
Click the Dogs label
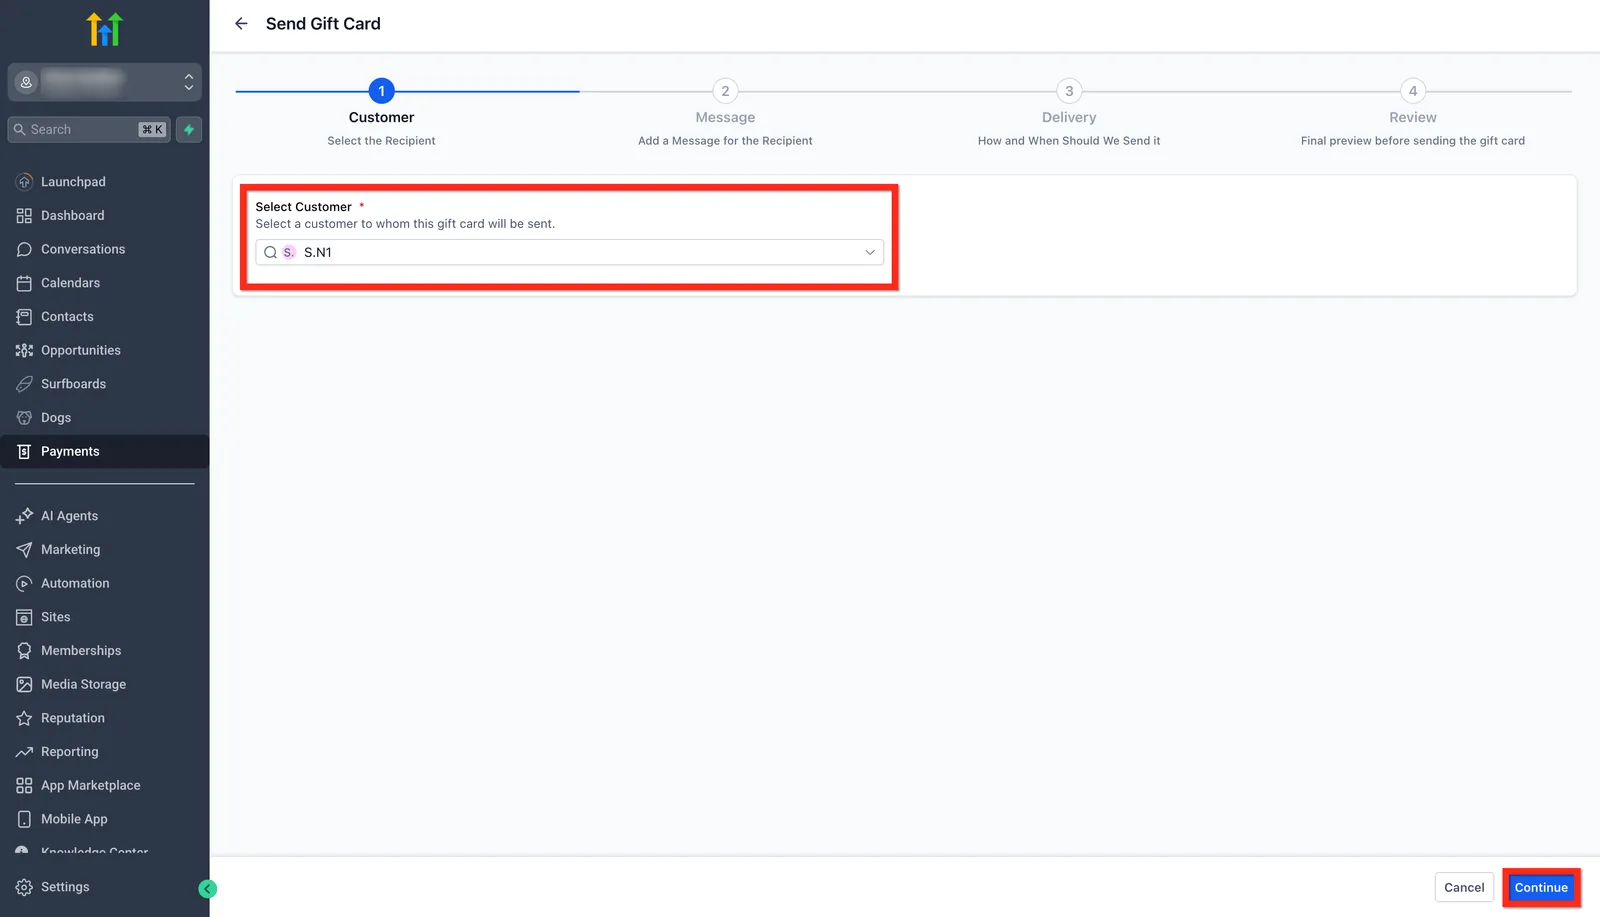[56, 418]
